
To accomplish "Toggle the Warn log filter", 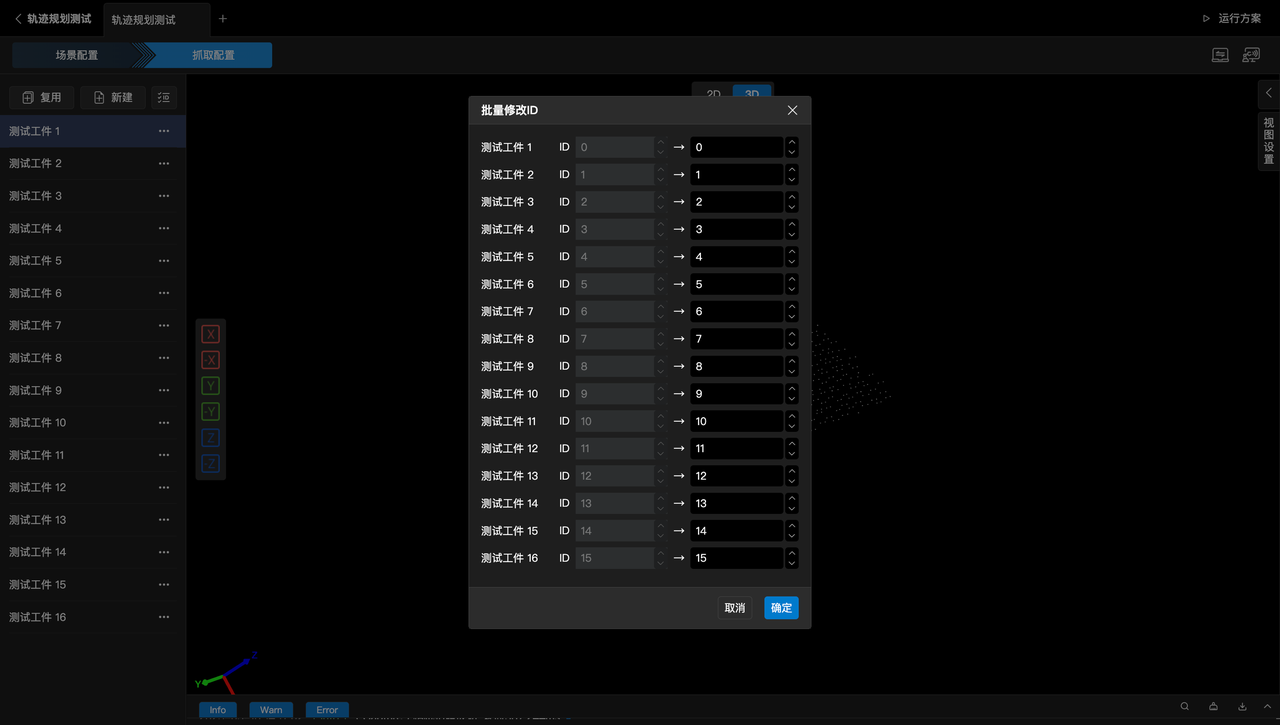I will [271, 710].
